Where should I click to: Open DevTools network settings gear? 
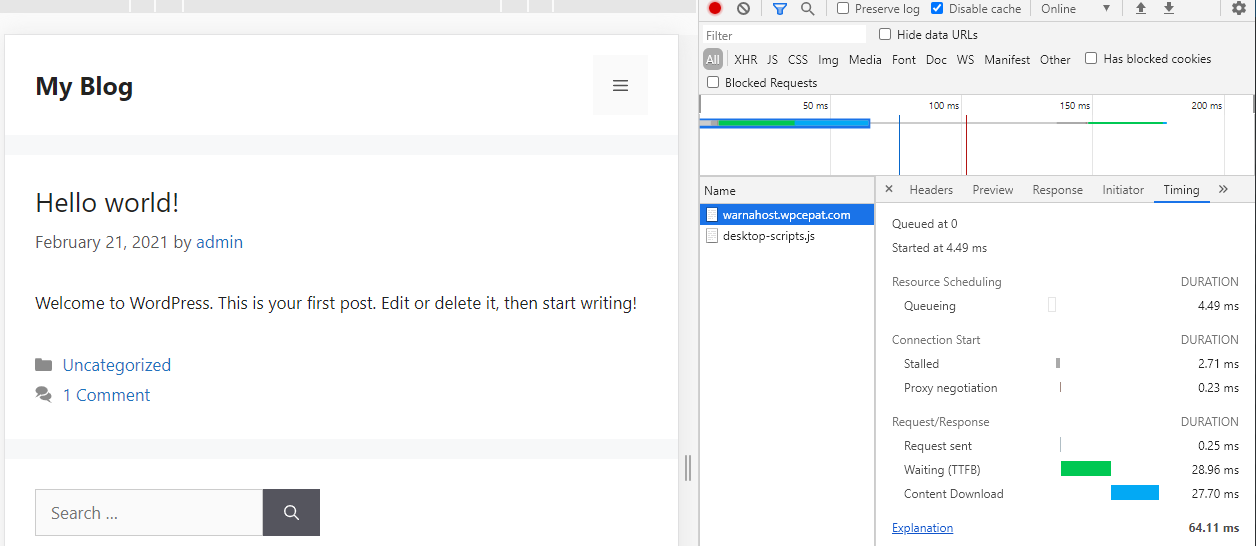[x=1239, y=8]
